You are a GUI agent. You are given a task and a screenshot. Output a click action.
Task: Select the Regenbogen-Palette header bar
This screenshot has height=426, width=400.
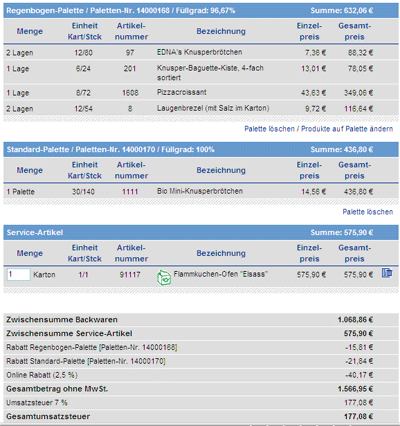pyautogui.click(x=201, y=11)
